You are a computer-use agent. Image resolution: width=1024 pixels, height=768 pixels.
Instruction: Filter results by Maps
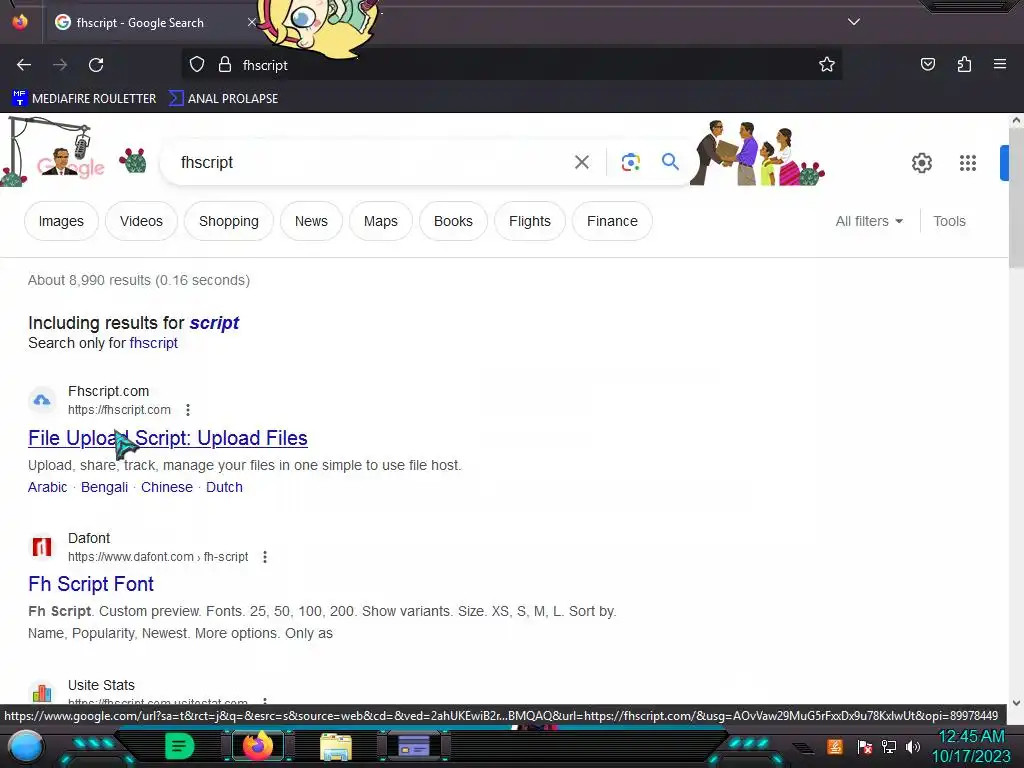click(381, 221)
